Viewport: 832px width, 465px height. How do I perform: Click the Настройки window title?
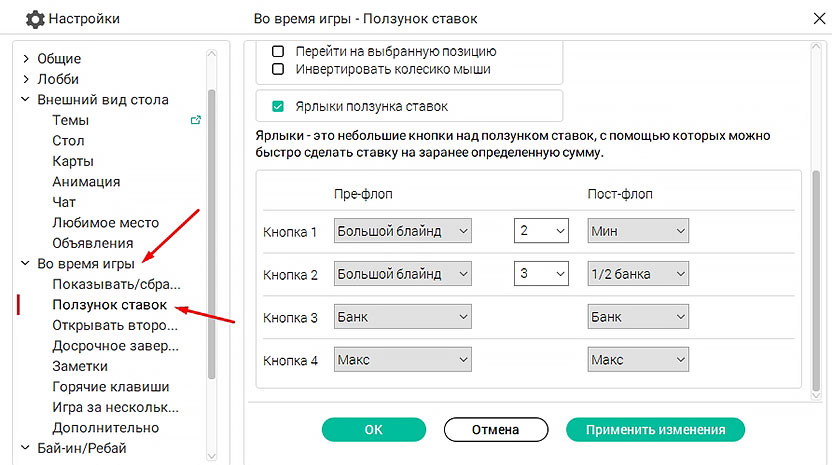tap(84, 19)
